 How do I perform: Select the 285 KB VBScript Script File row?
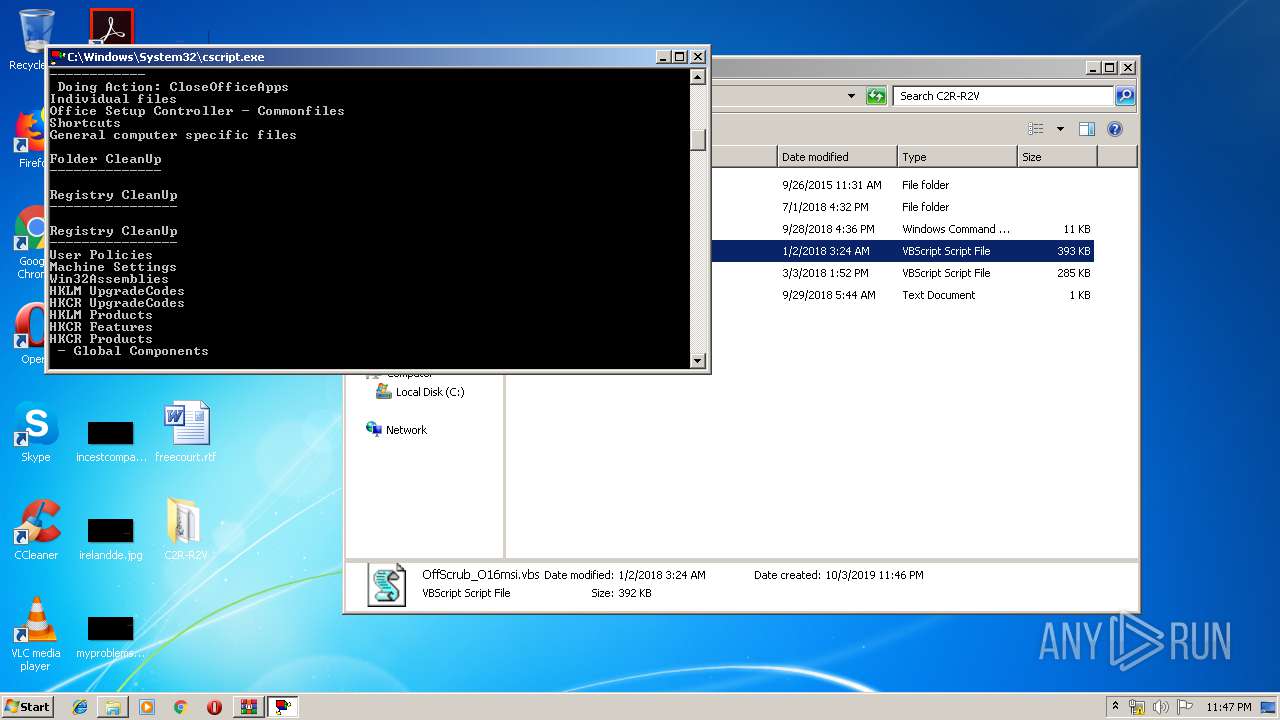pos(903,273)
